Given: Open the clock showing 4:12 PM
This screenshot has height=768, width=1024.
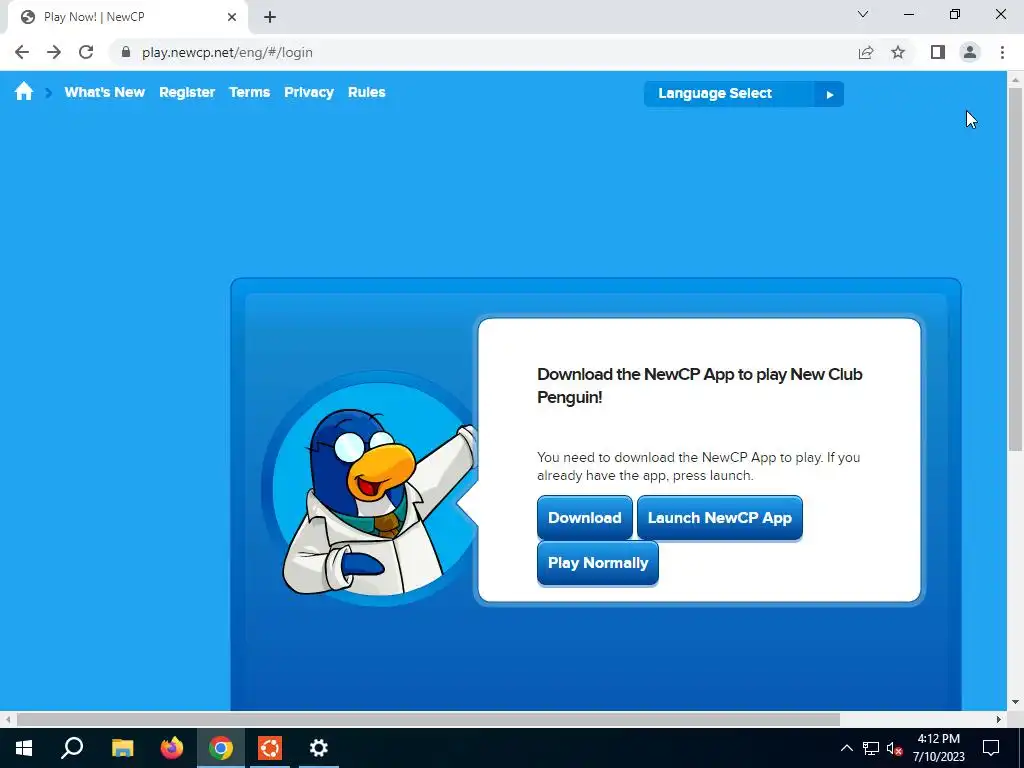Looking at the screenshot, I should click(x=938, y=748).
